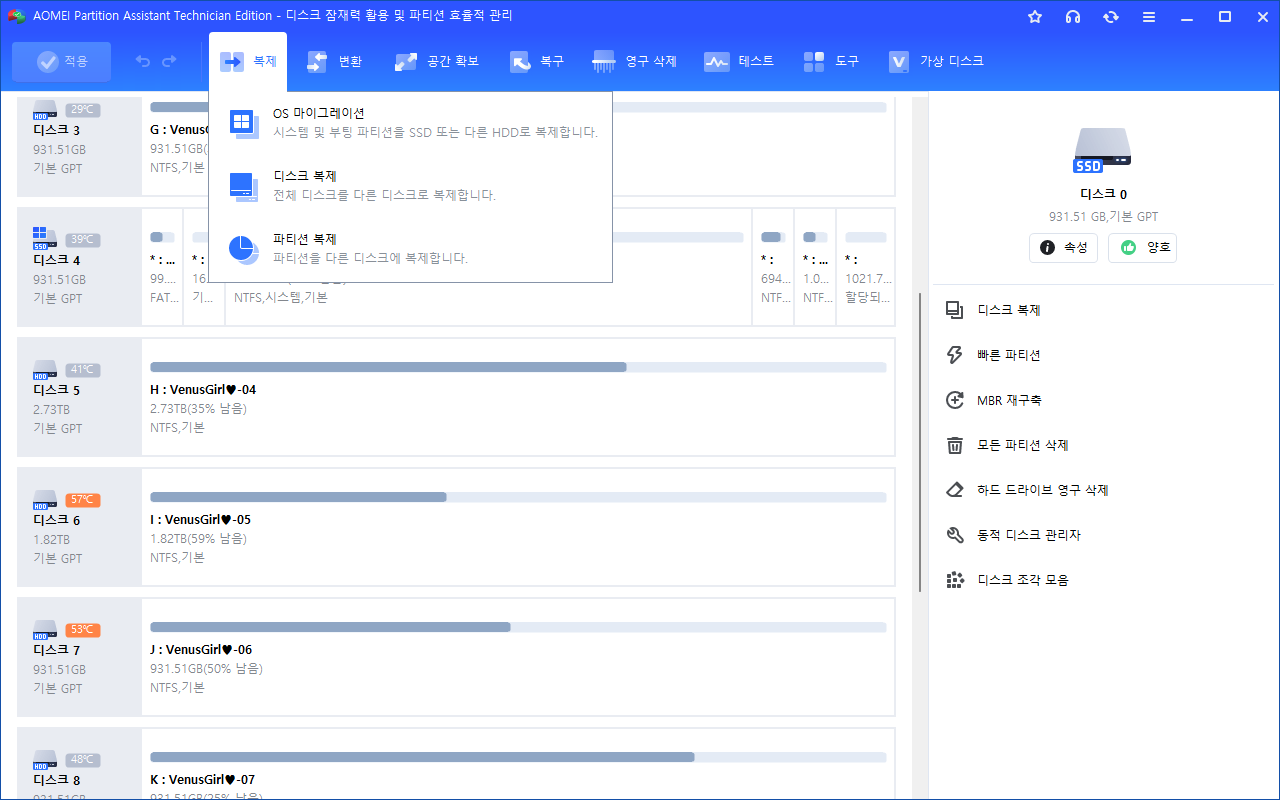Open the 도구 tools menu
This screenshot has width=1280, height=800.
(831, 62)
